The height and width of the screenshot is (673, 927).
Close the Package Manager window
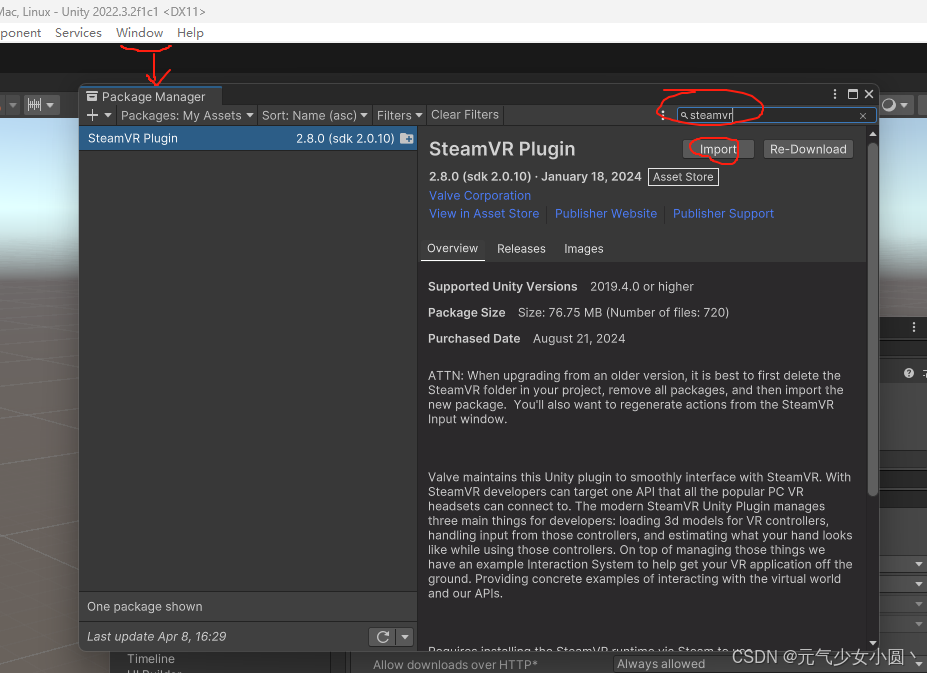pos(869,94)
